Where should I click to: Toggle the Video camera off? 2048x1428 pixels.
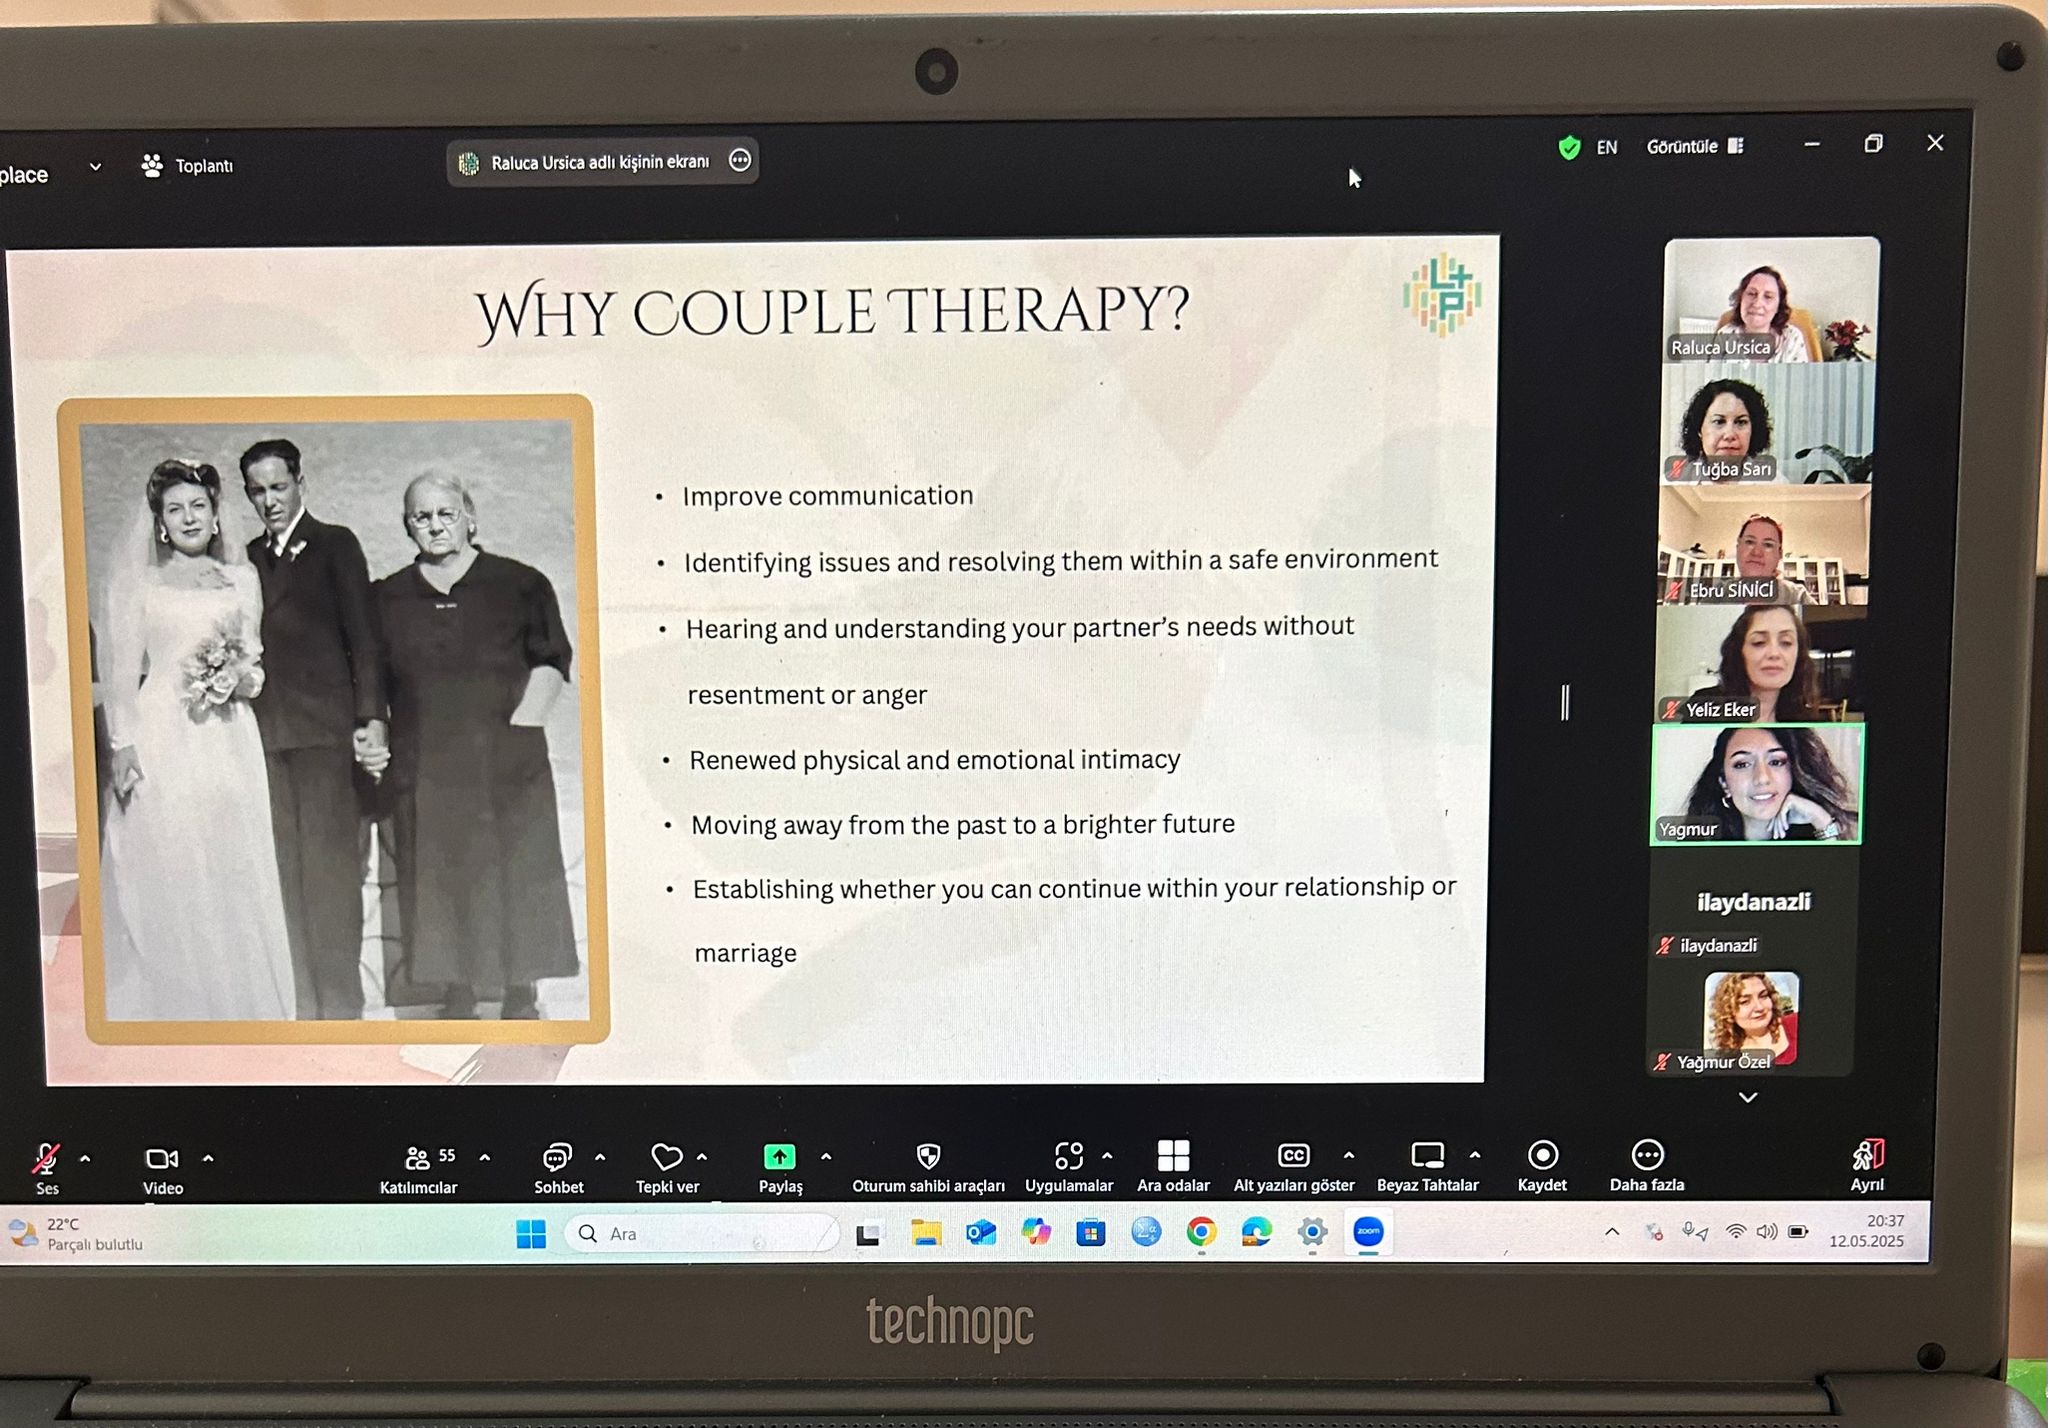162,1160
